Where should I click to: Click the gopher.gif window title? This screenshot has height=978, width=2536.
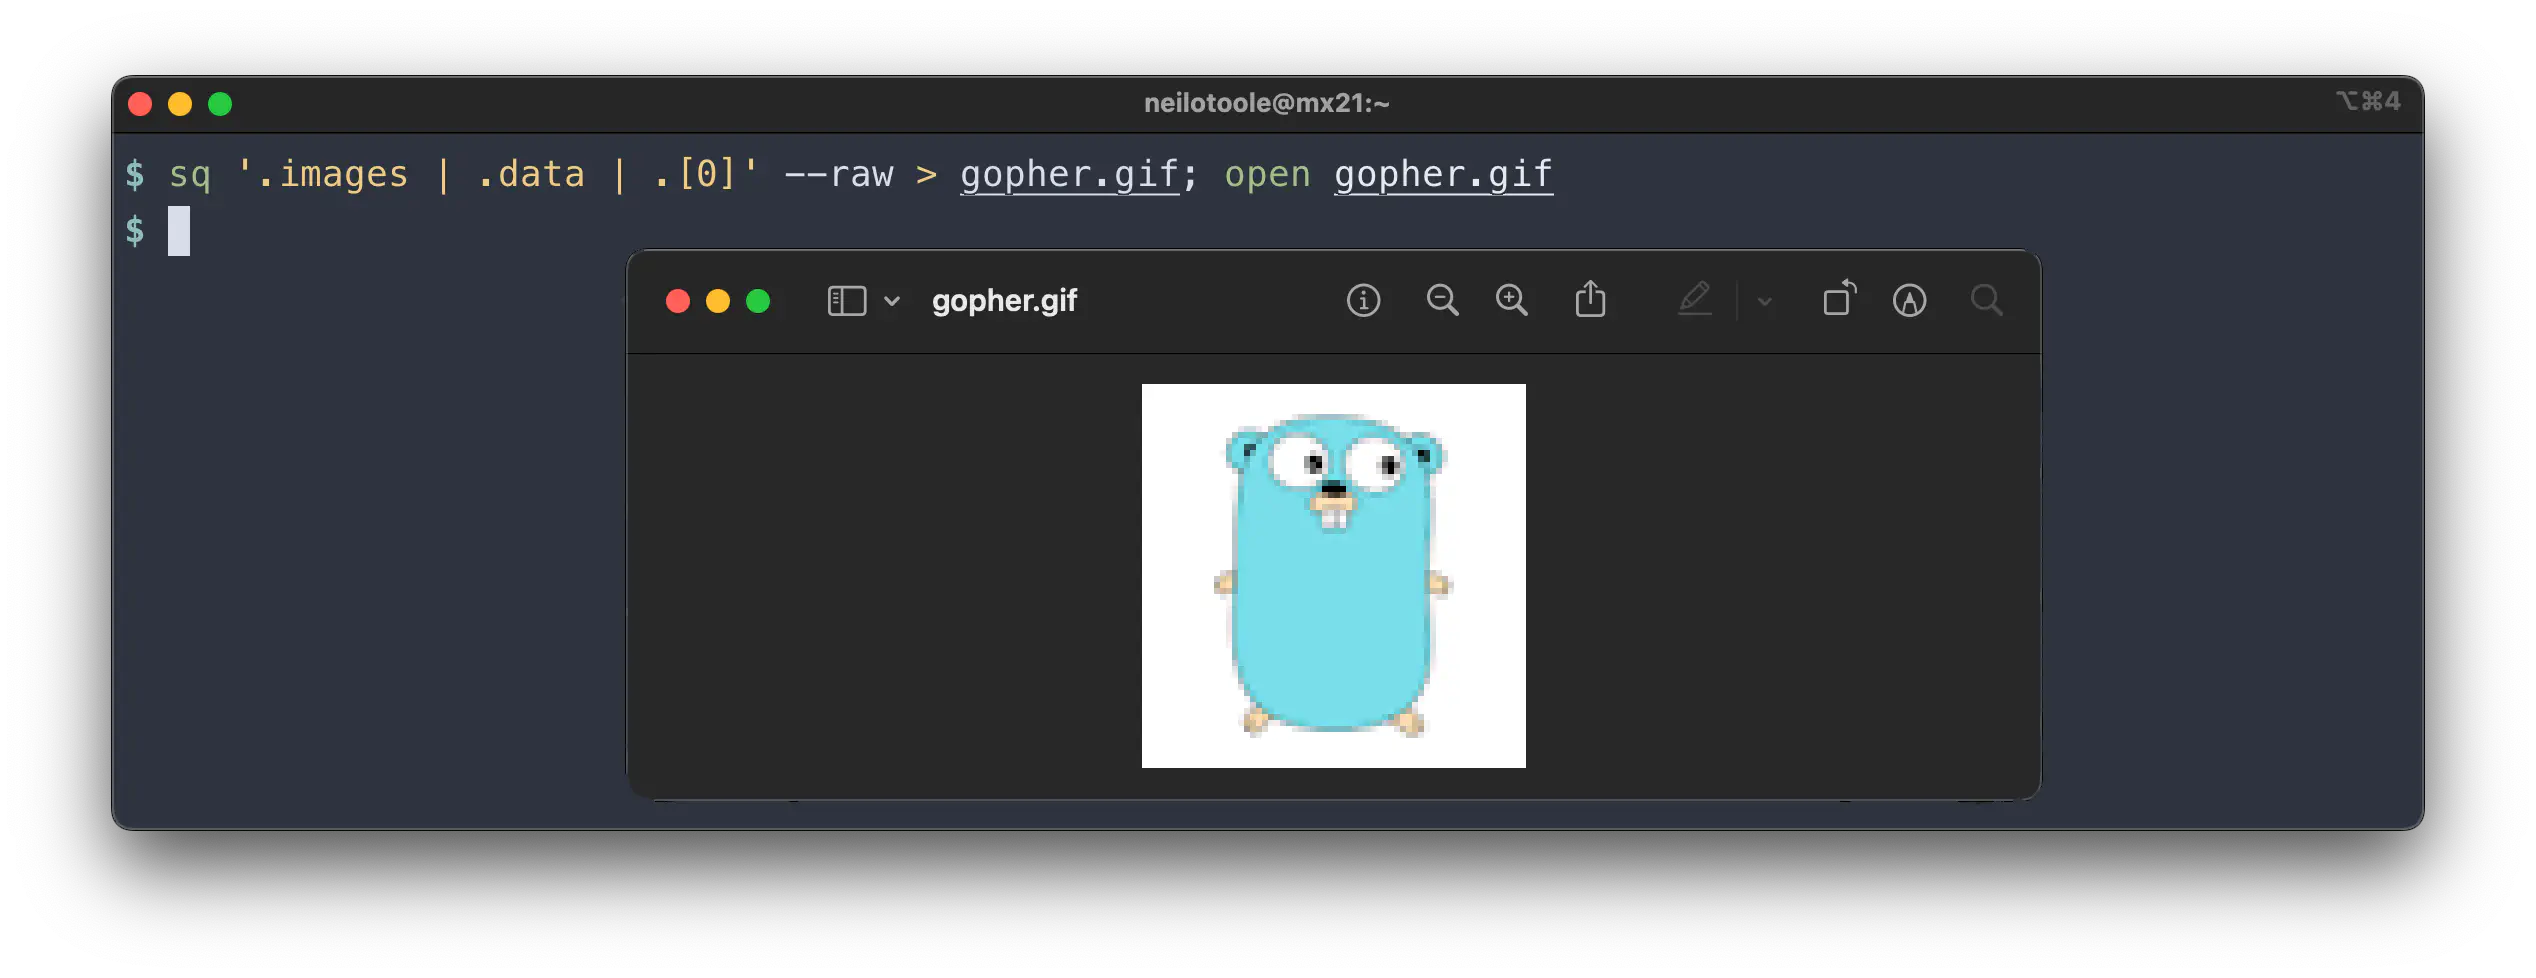tap(1004, 301)
